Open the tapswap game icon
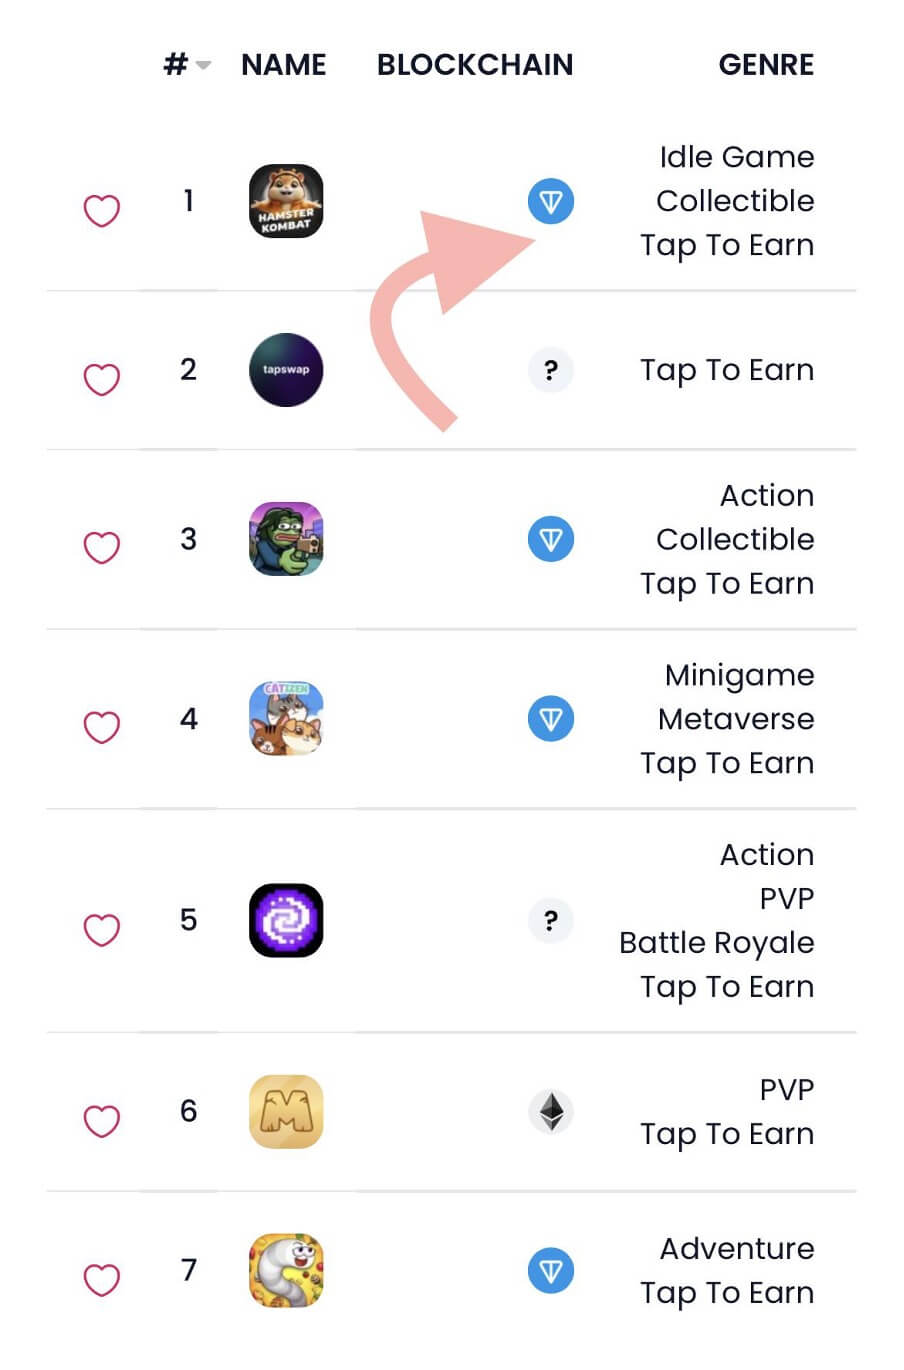 click(x=286, y=370)
